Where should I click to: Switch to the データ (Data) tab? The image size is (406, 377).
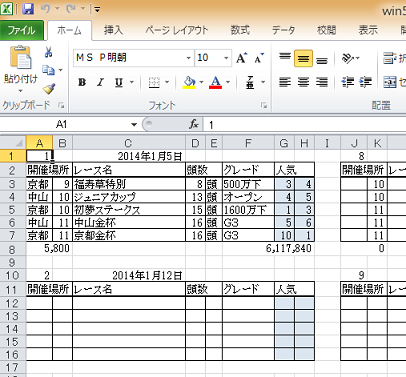(x=283, y=30)
